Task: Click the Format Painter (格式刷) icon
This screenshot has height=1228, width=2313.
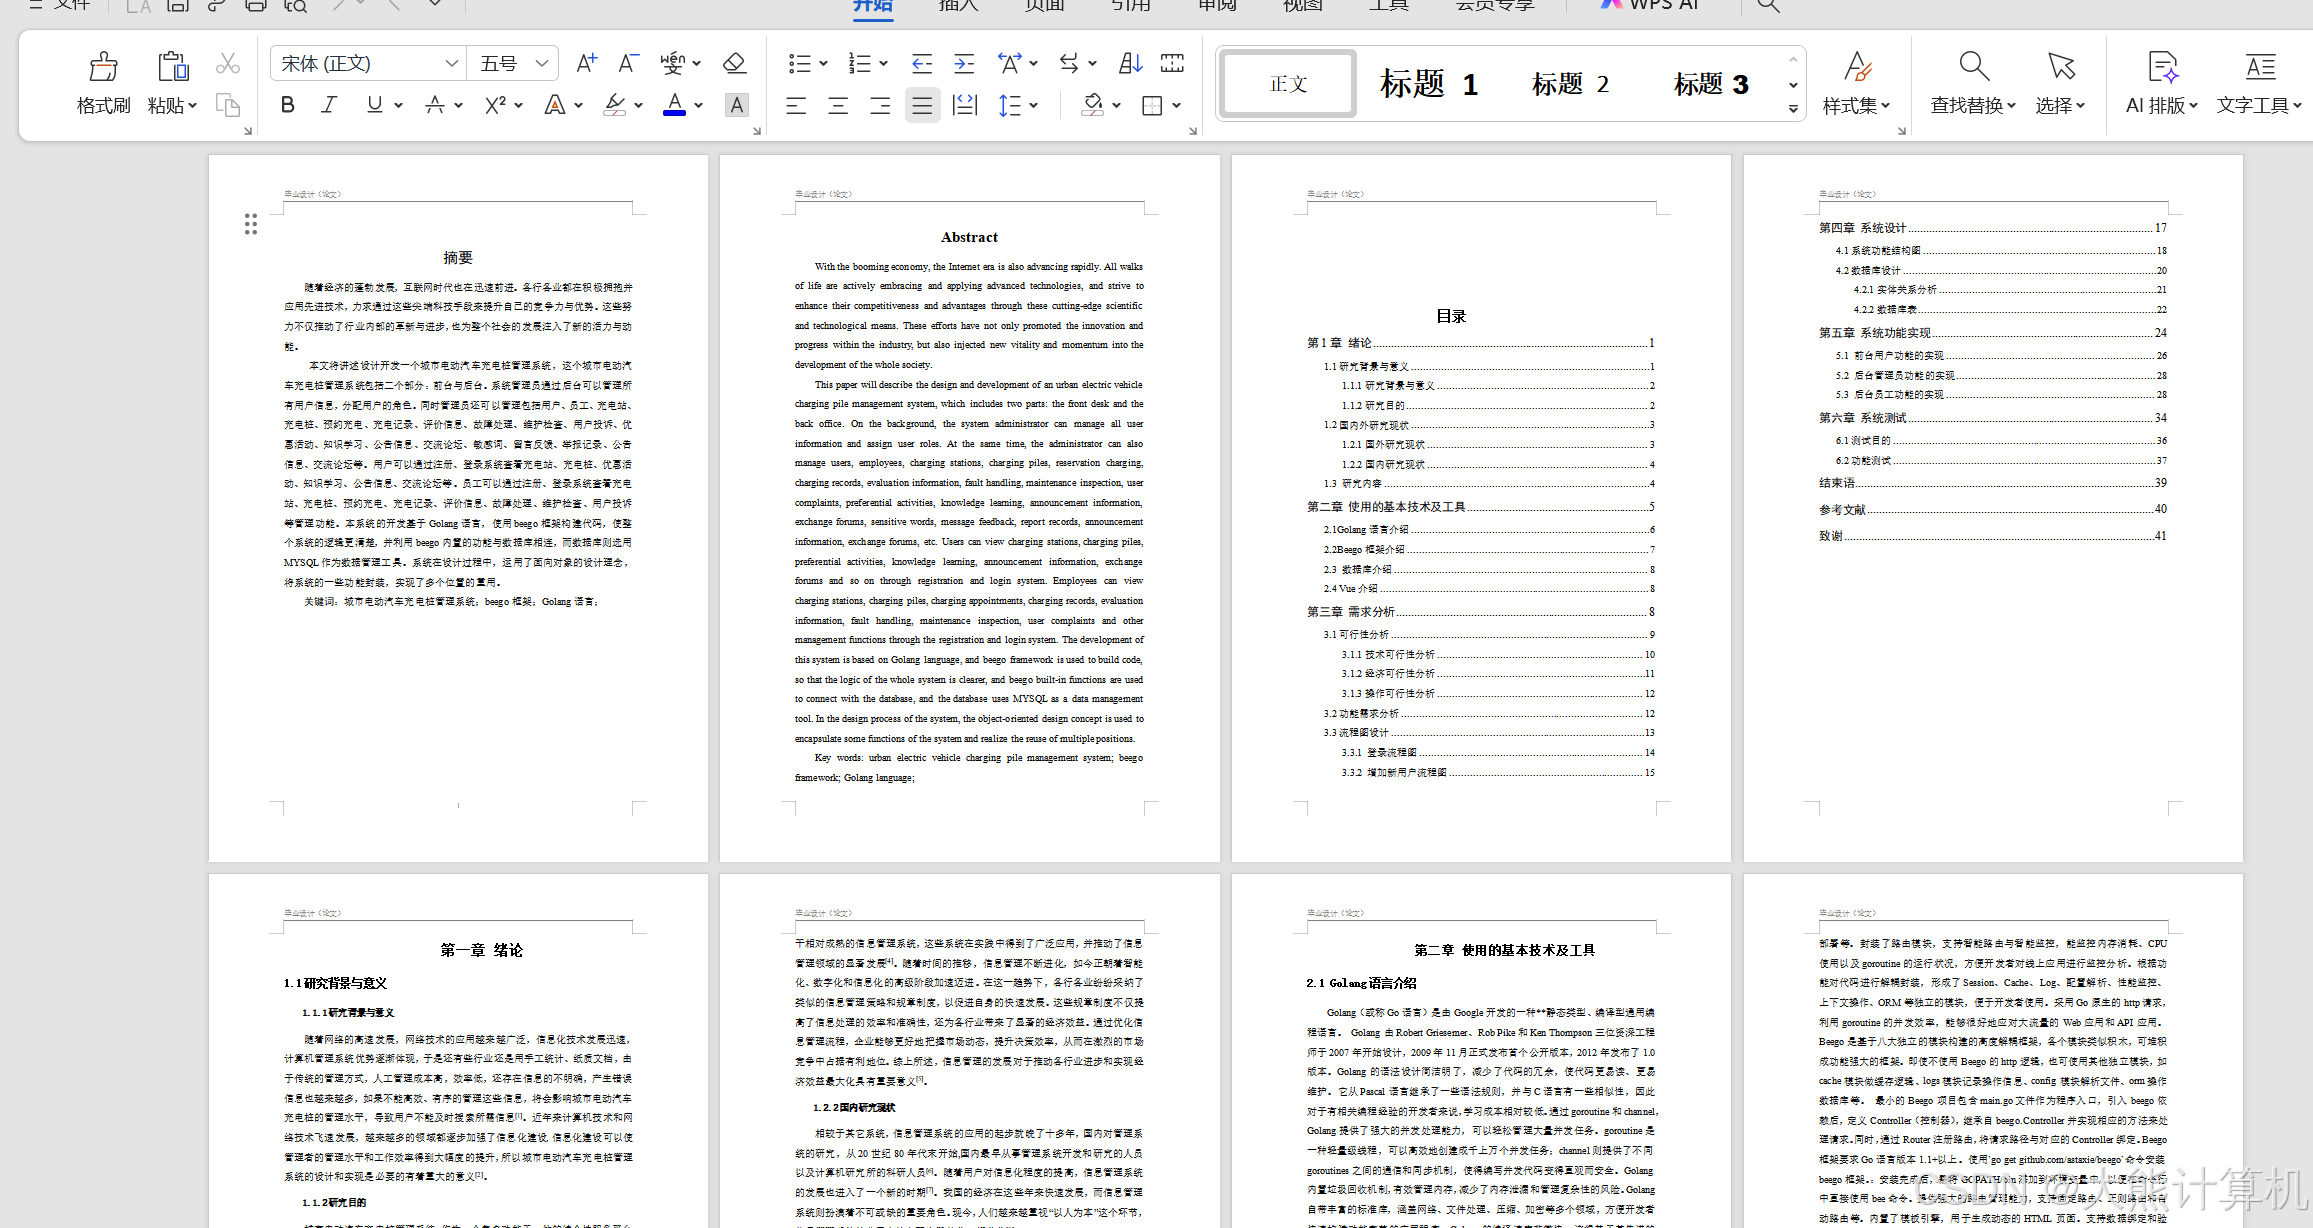Action: click(x=103, y=68)
